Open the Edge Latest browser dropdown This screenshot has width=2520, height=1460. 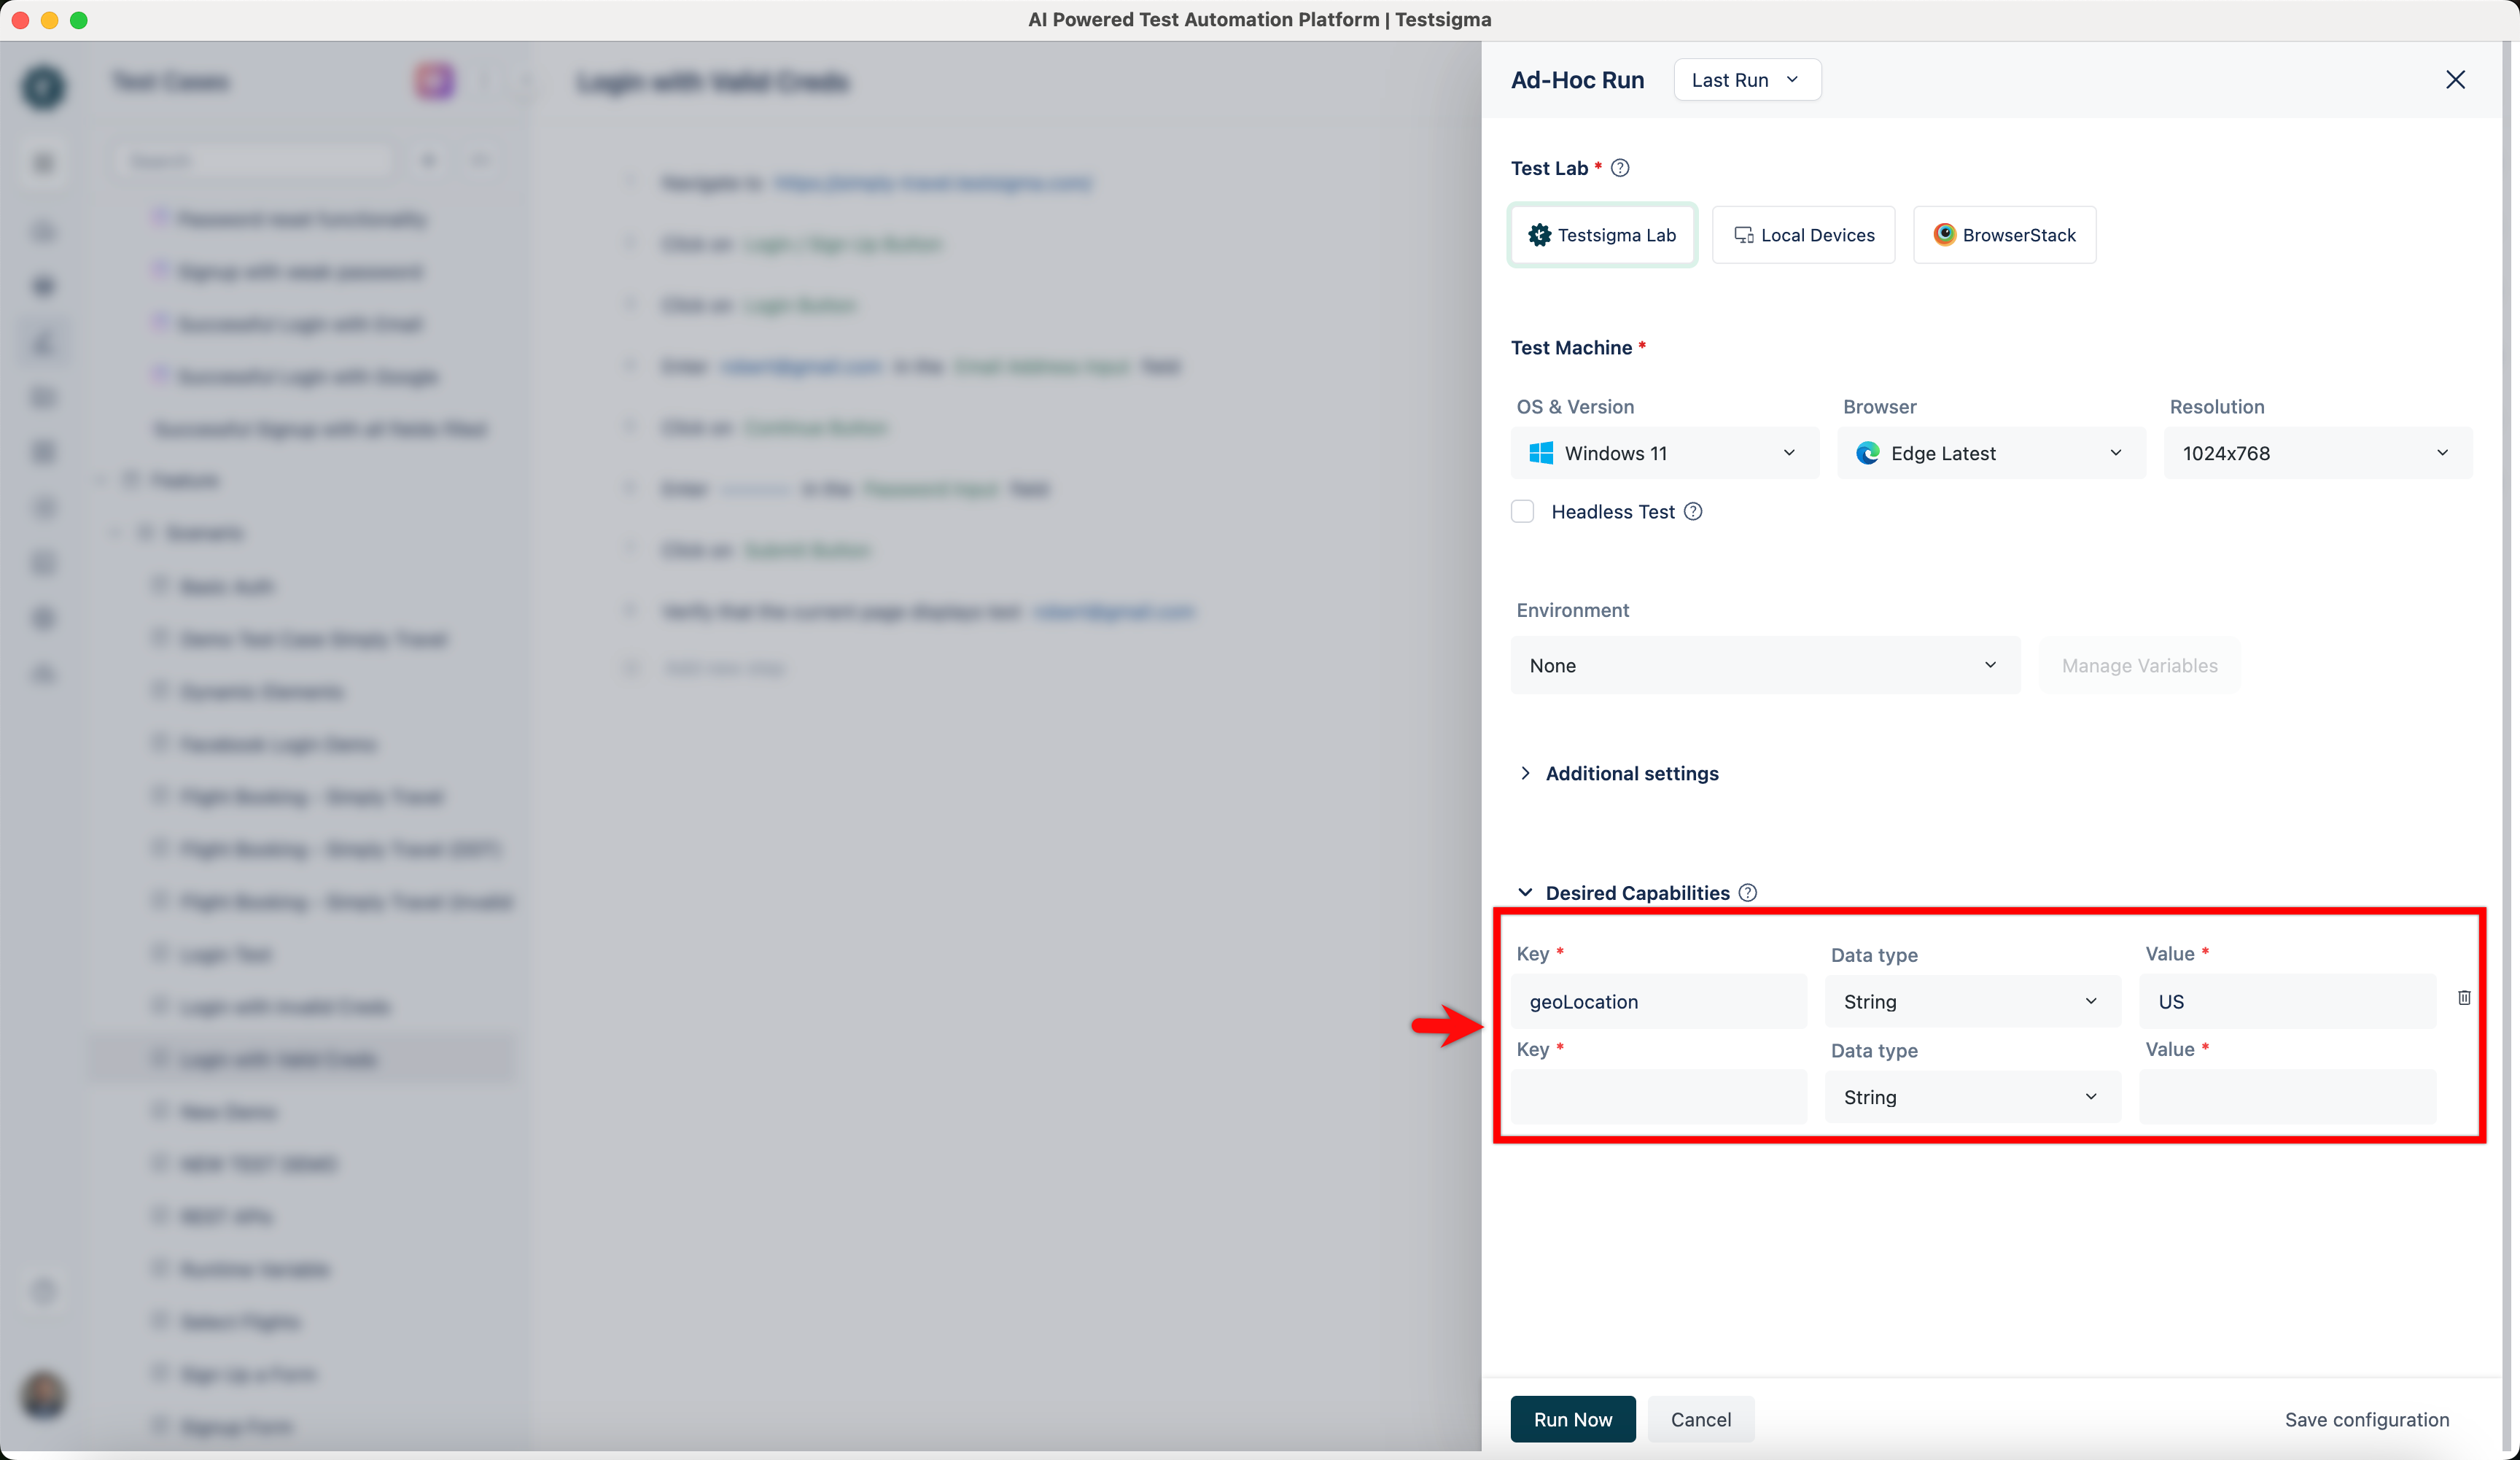[1990, 453]
